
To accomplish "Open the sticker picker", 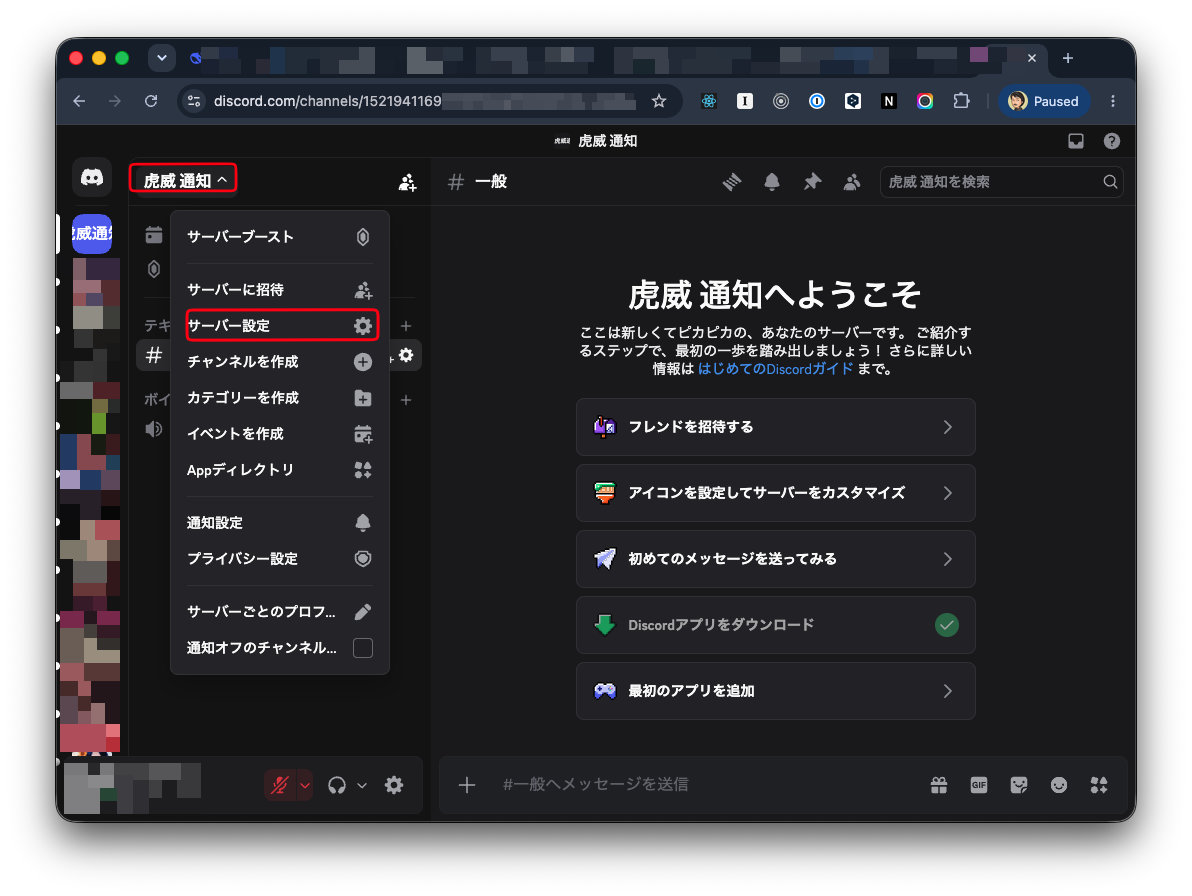I will click(1019, 785).
